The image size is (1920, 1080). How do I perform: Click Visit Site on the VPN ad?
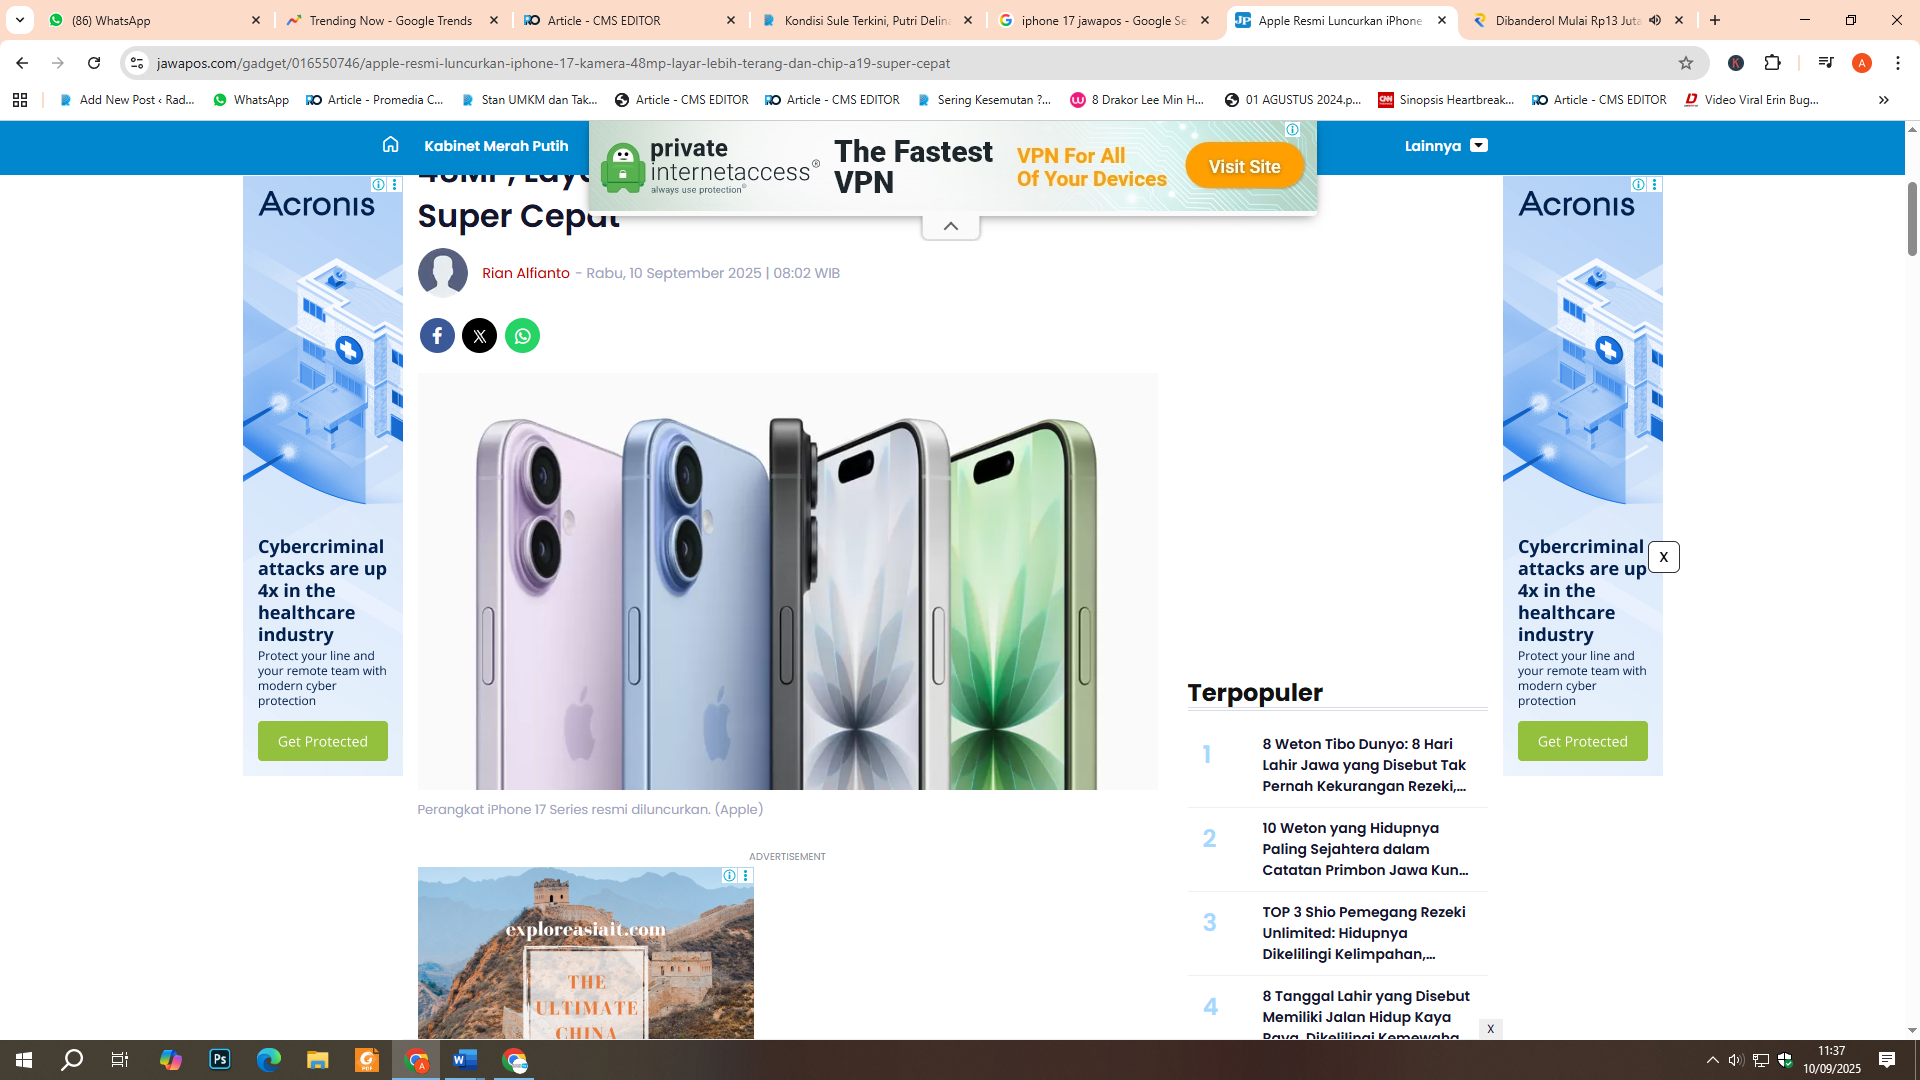(1244, 166)
